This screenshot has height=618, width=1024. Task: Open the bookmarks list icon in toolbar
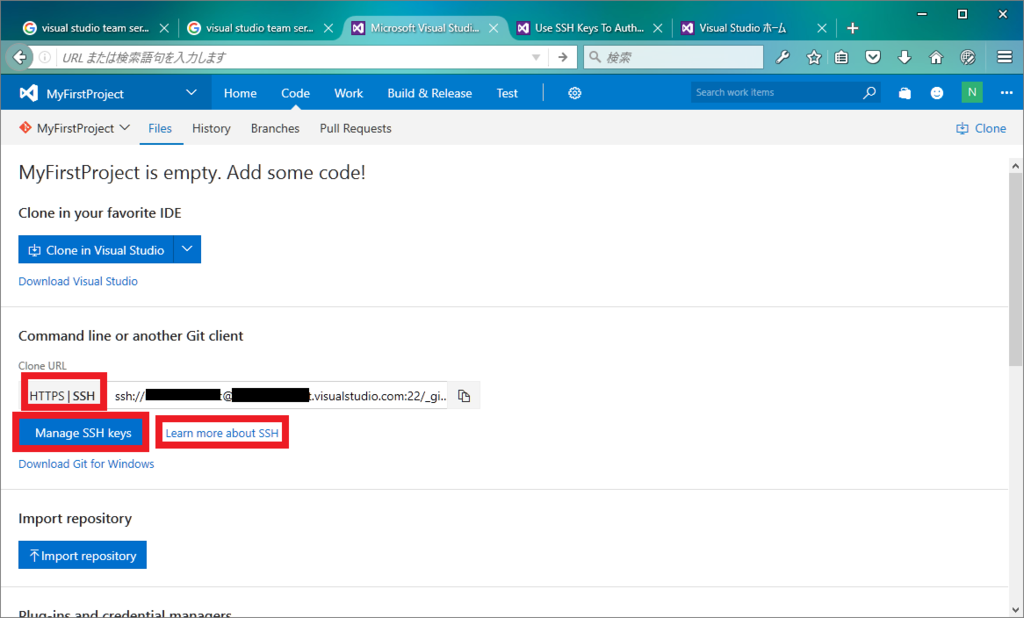(x=842, y=57)
